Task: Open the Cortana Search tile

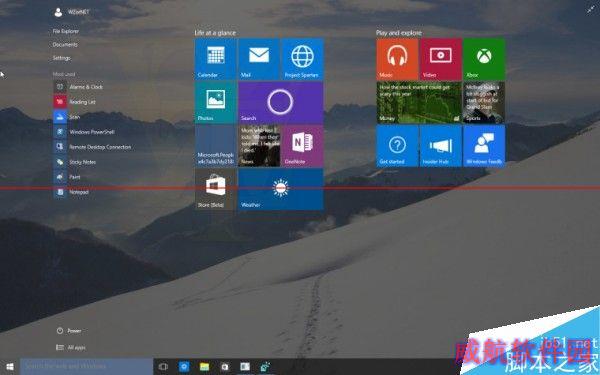Action: tap(280, 102)
